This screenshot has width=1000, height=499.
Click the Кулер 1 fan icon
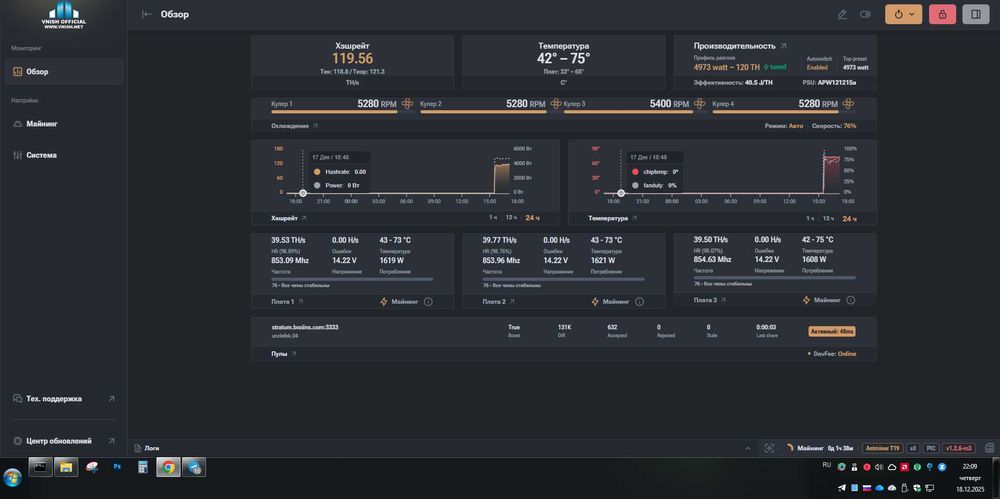[407, 103]
